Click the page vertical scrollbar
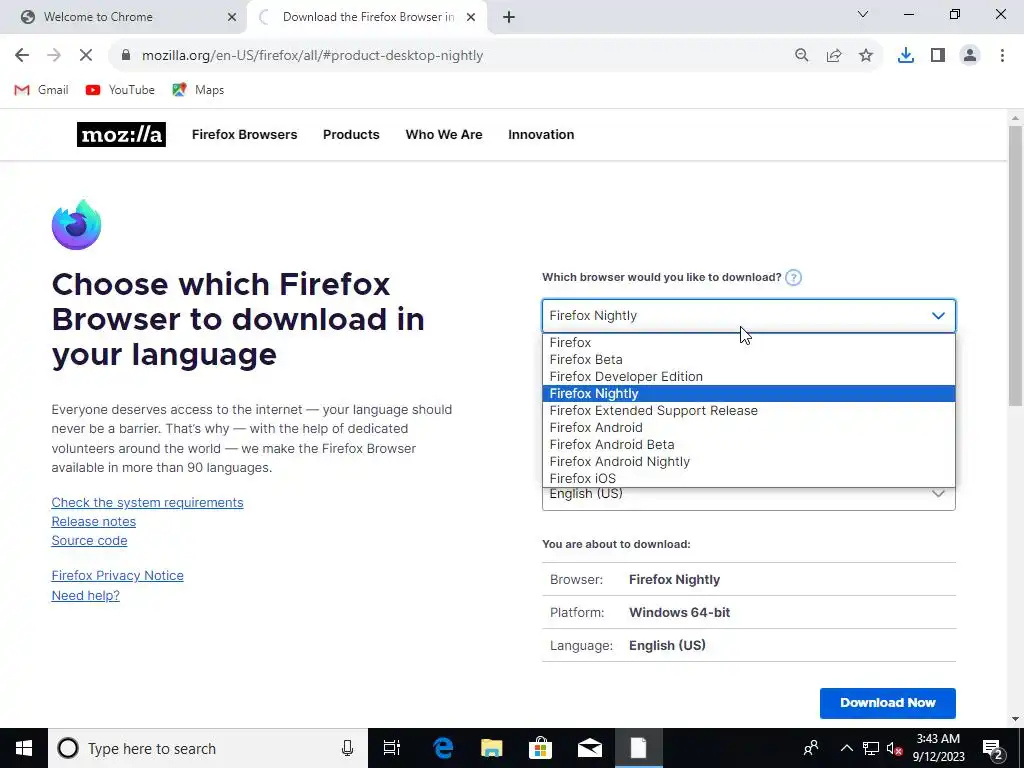Image resolution: width=1024 pixels, height=768 pixels. click(x=1015, y=266)
